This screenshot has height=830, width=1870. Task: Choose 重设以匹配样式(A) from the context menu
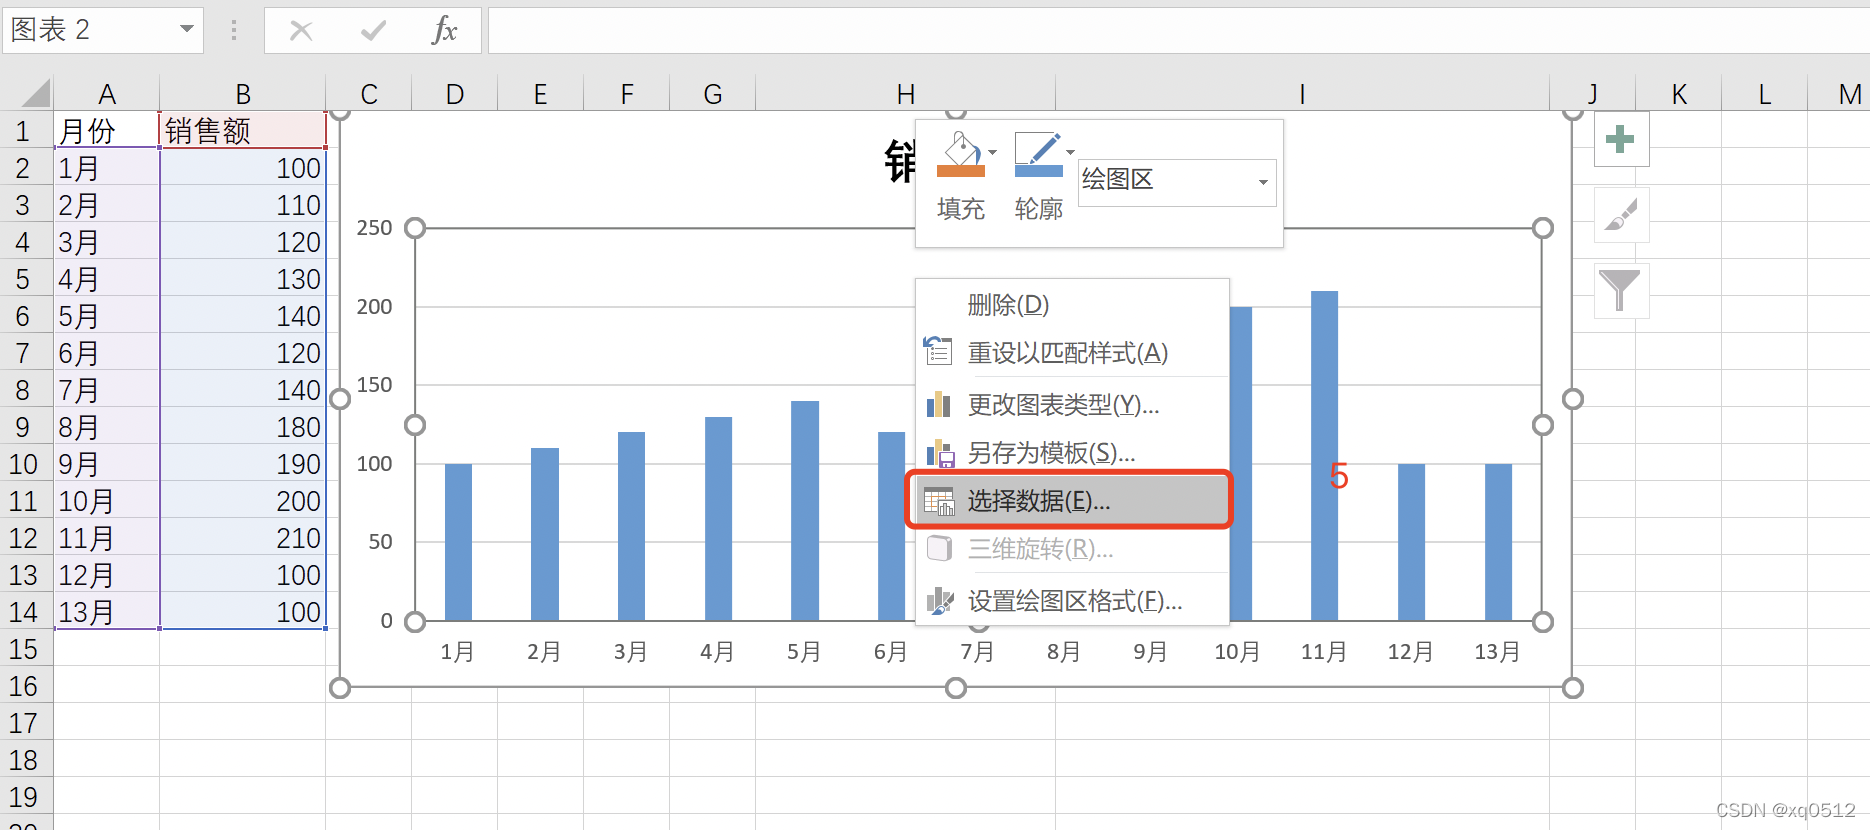pos(1072,353)
